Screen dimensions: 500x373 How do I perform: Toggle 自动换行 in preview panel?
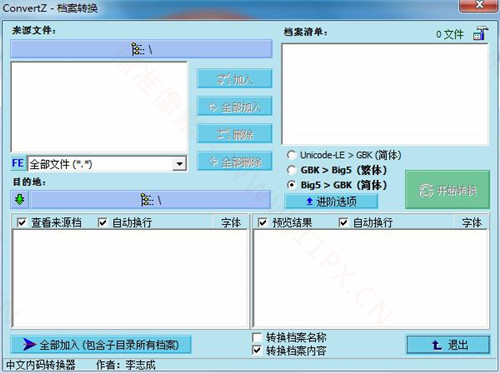pyautogui.click(x=343, y=222)
